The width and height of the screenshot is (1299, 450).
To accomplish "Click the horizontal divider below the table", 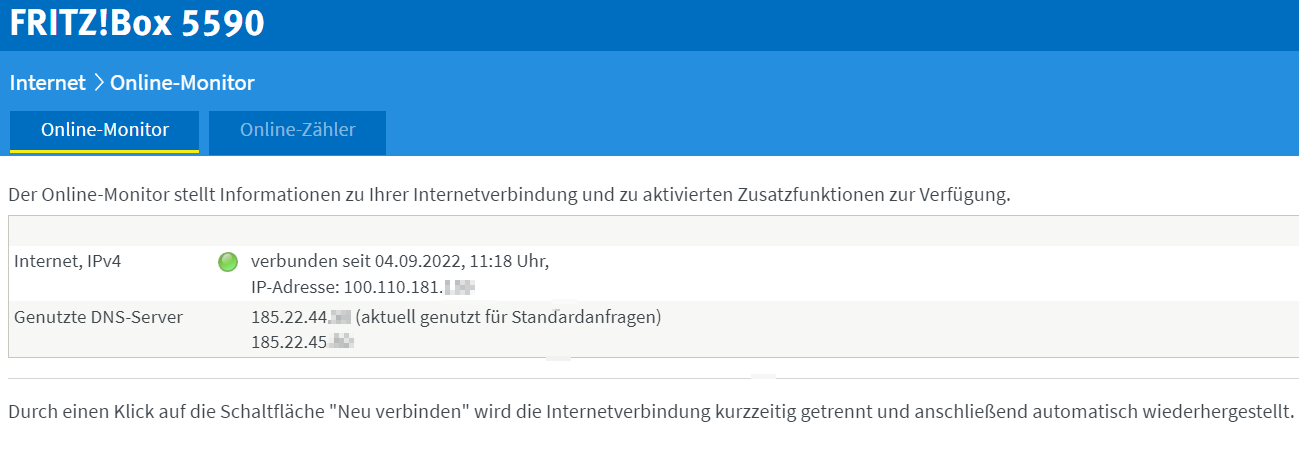I will [x=653, y=379].
